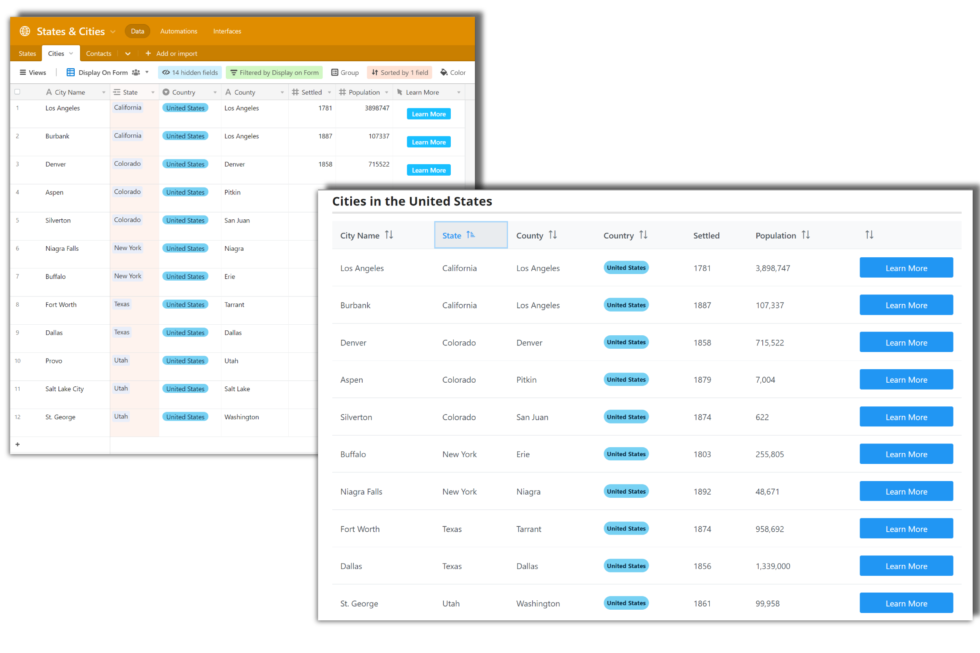Open the Group settings icon

tap(334, 72)
